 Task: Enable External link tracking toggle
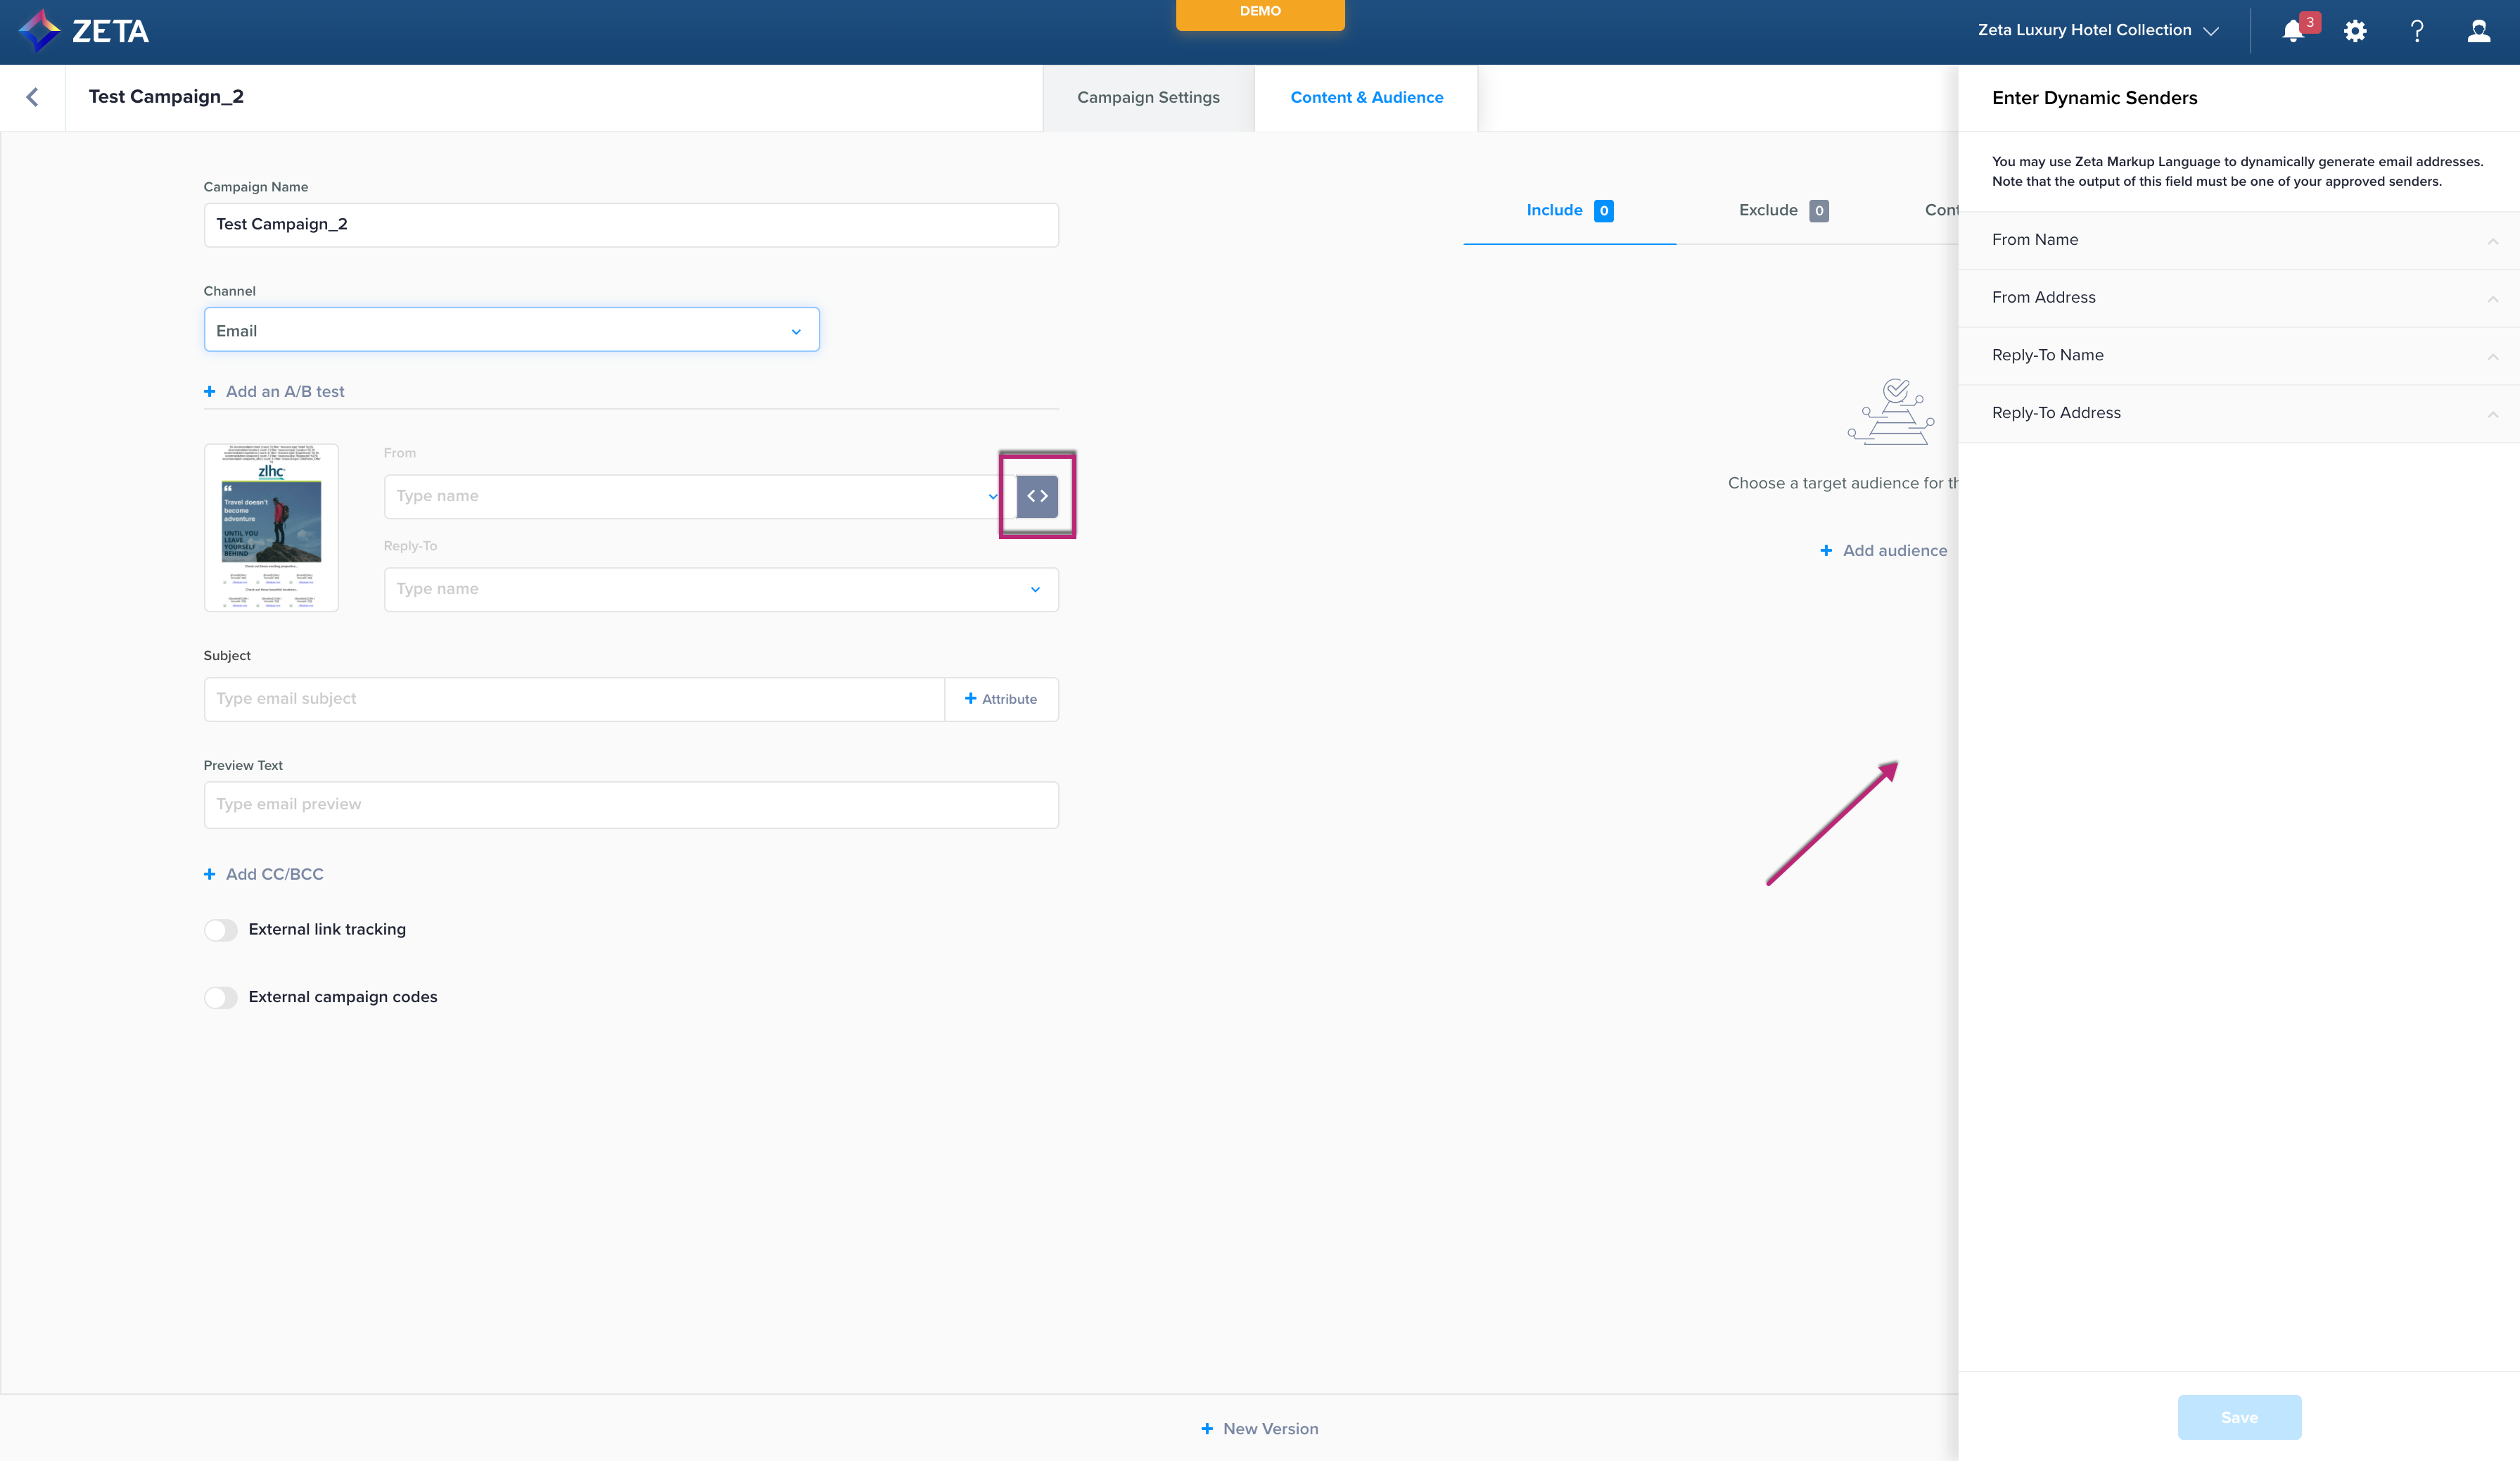[x=221, y=930]
